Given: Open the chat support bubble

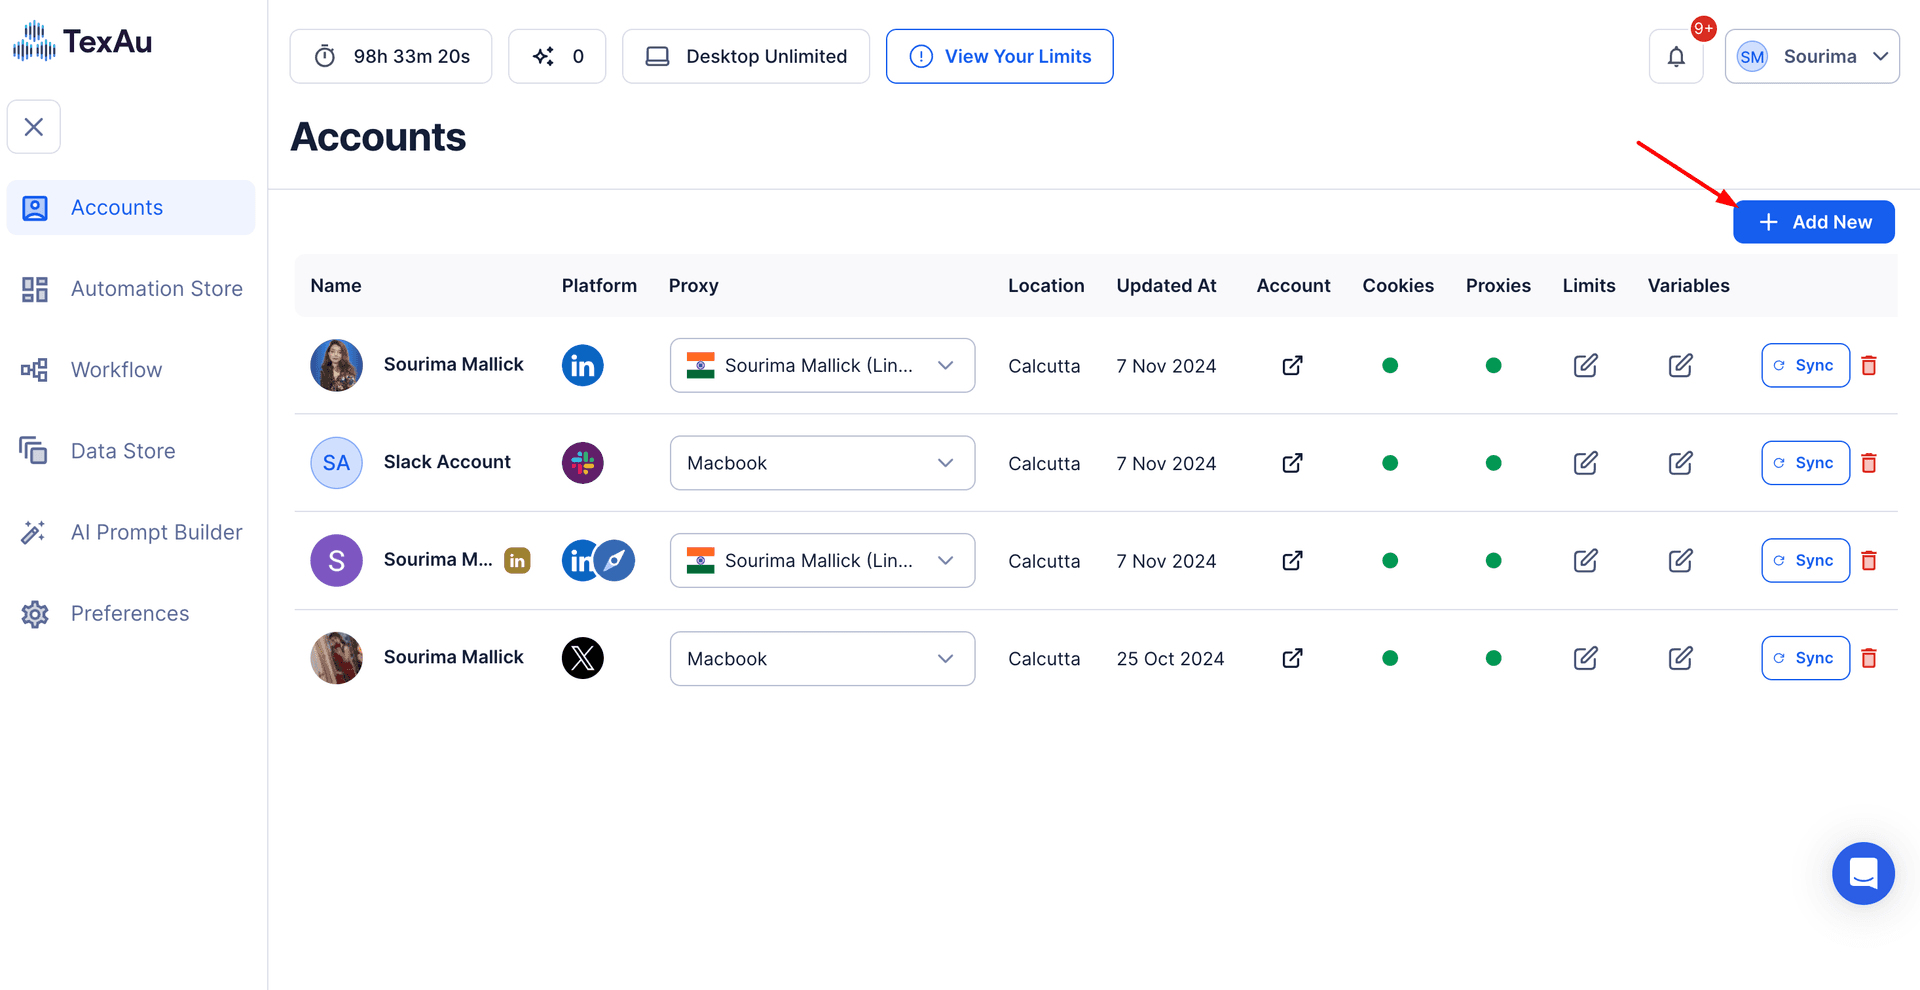Looking at the screenshot, I should (x=1862, y=873).
